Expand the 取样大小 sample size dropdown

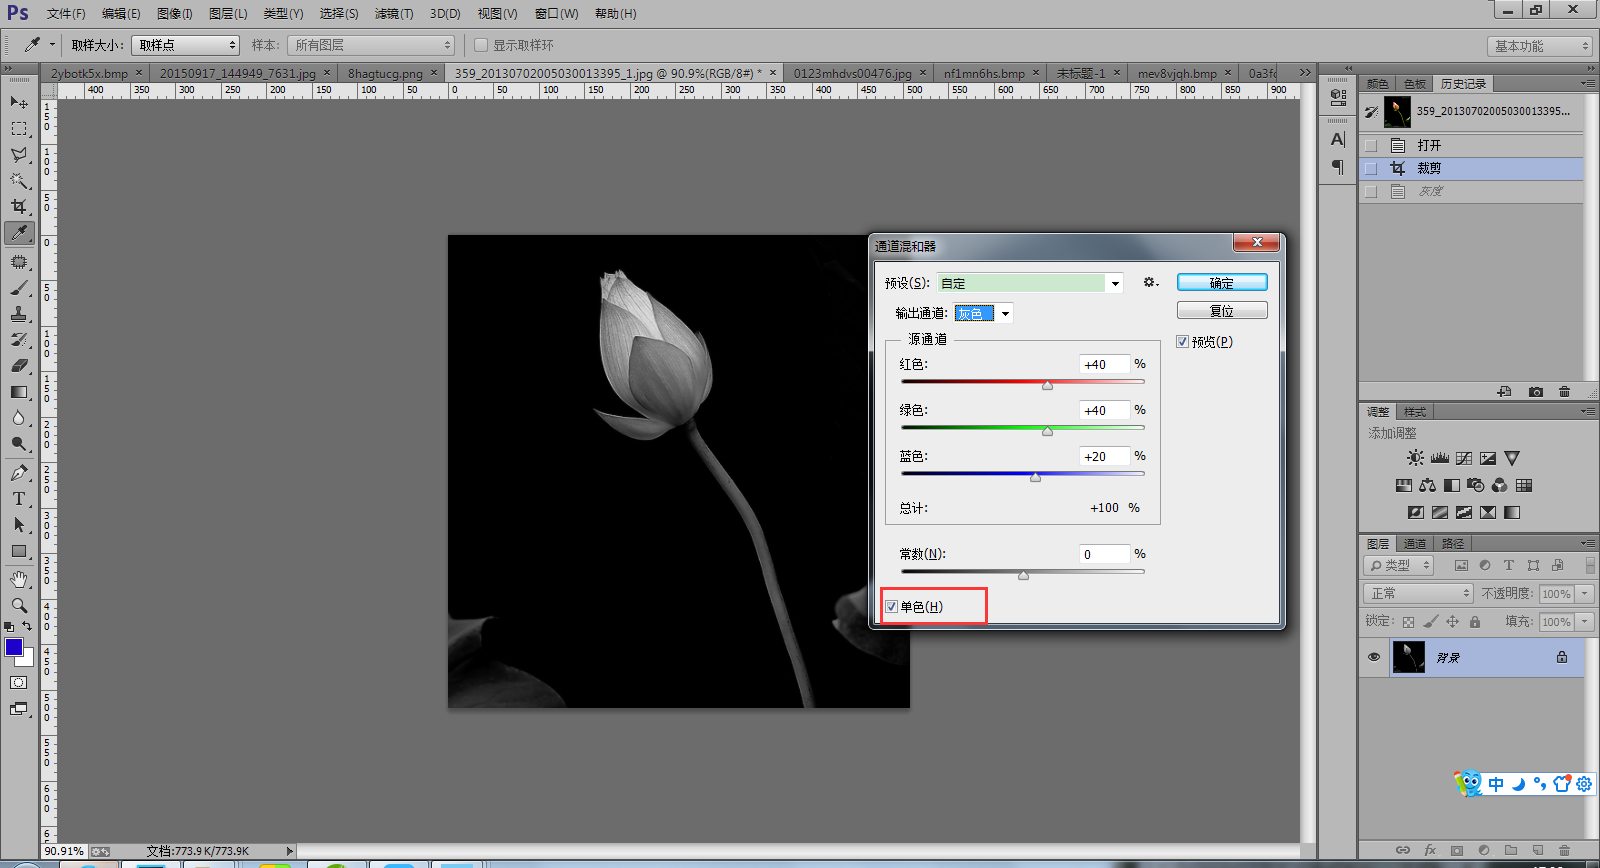[x=186, y=45]
